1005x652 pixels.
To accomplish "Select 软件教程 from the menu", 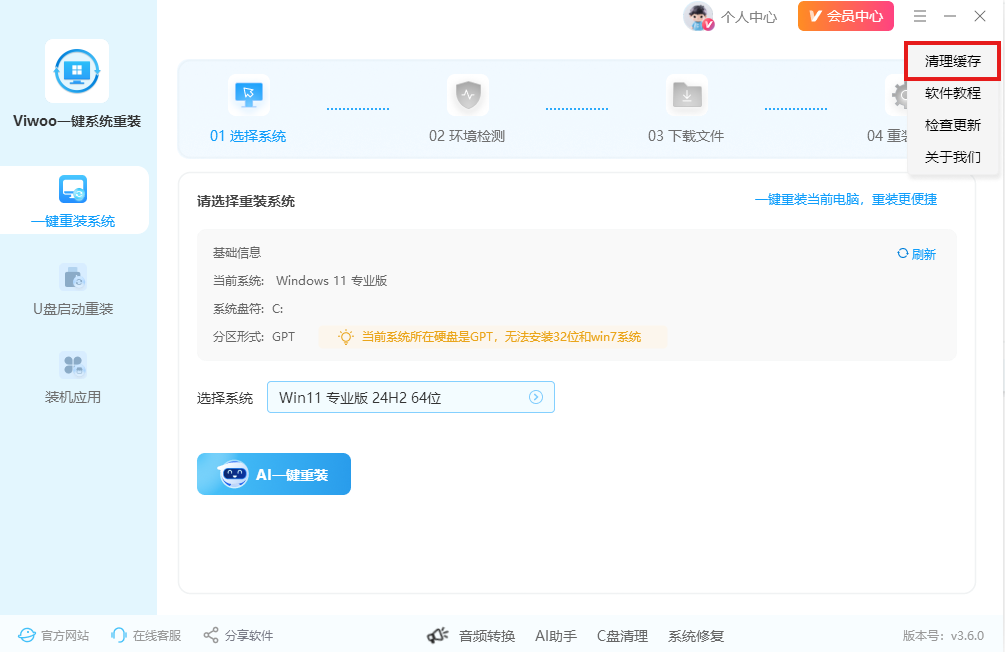I will (952, 94).
